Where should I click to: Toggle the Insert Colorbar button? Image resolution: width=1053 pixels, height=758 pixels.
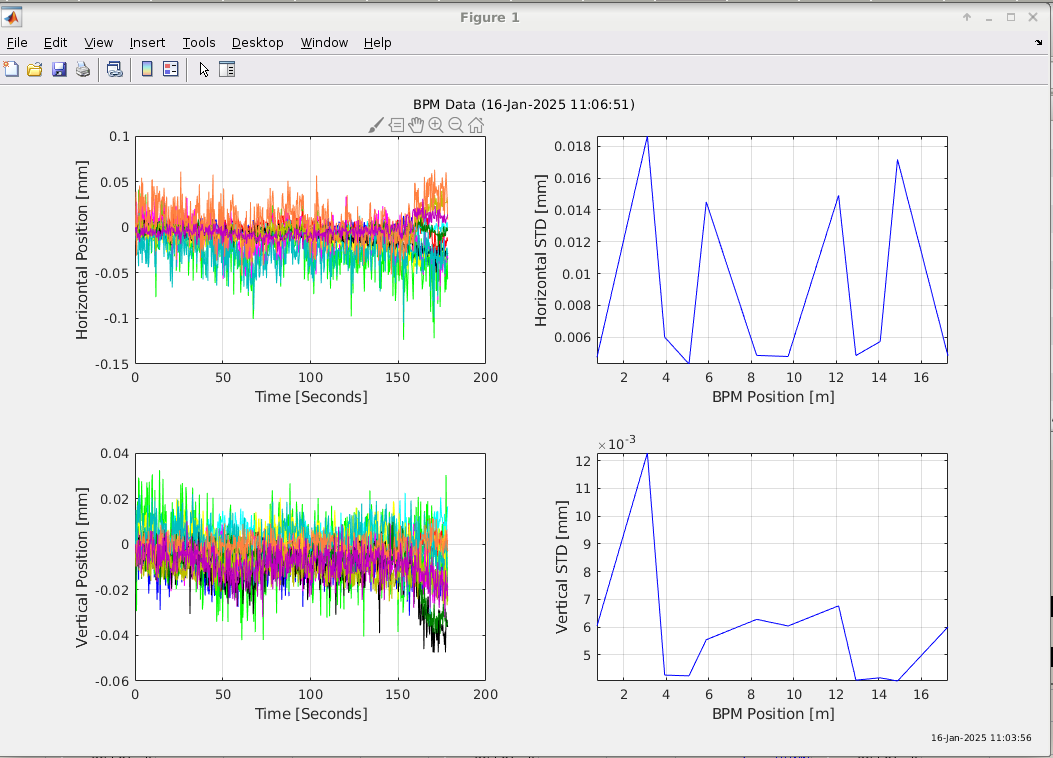click(147, 69)
